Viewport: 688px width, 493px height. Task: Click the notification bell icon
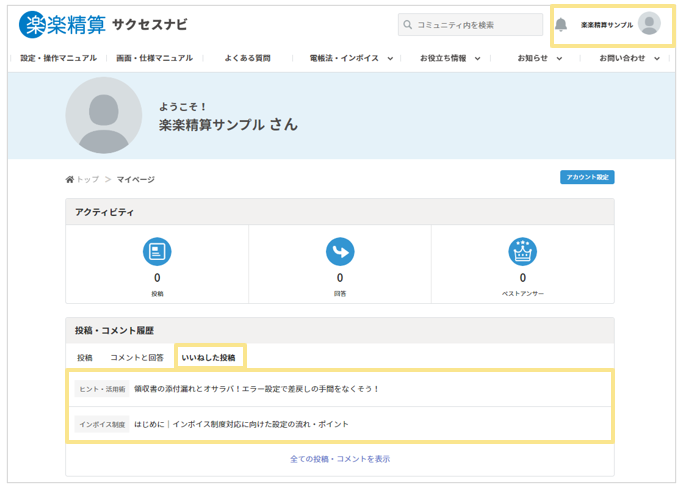point(561,25)
